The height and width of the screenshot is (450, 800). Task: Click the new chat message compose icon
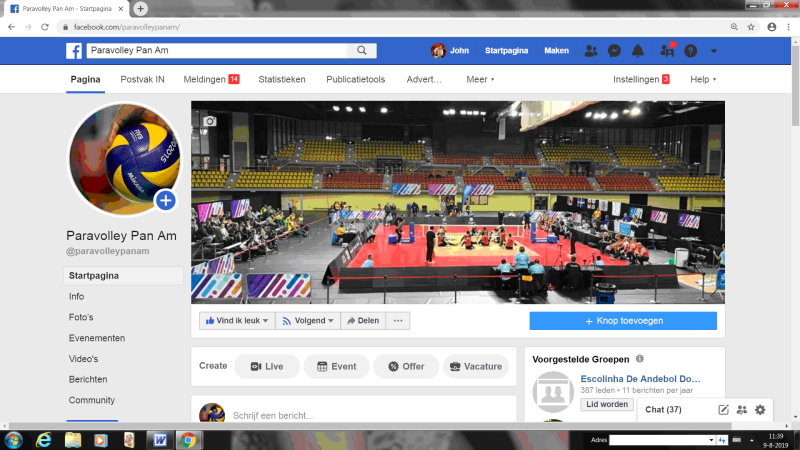click(723, 410)
